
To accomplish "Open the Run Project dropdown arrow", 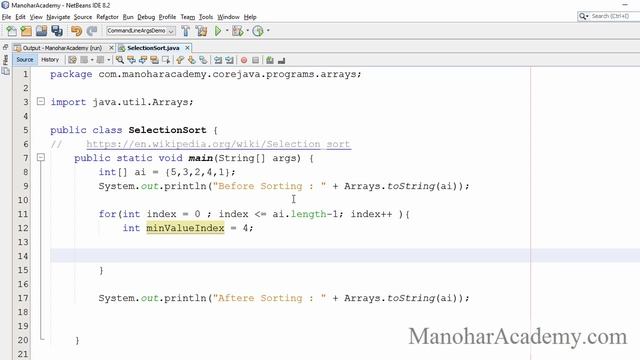I will pos(227,31).
